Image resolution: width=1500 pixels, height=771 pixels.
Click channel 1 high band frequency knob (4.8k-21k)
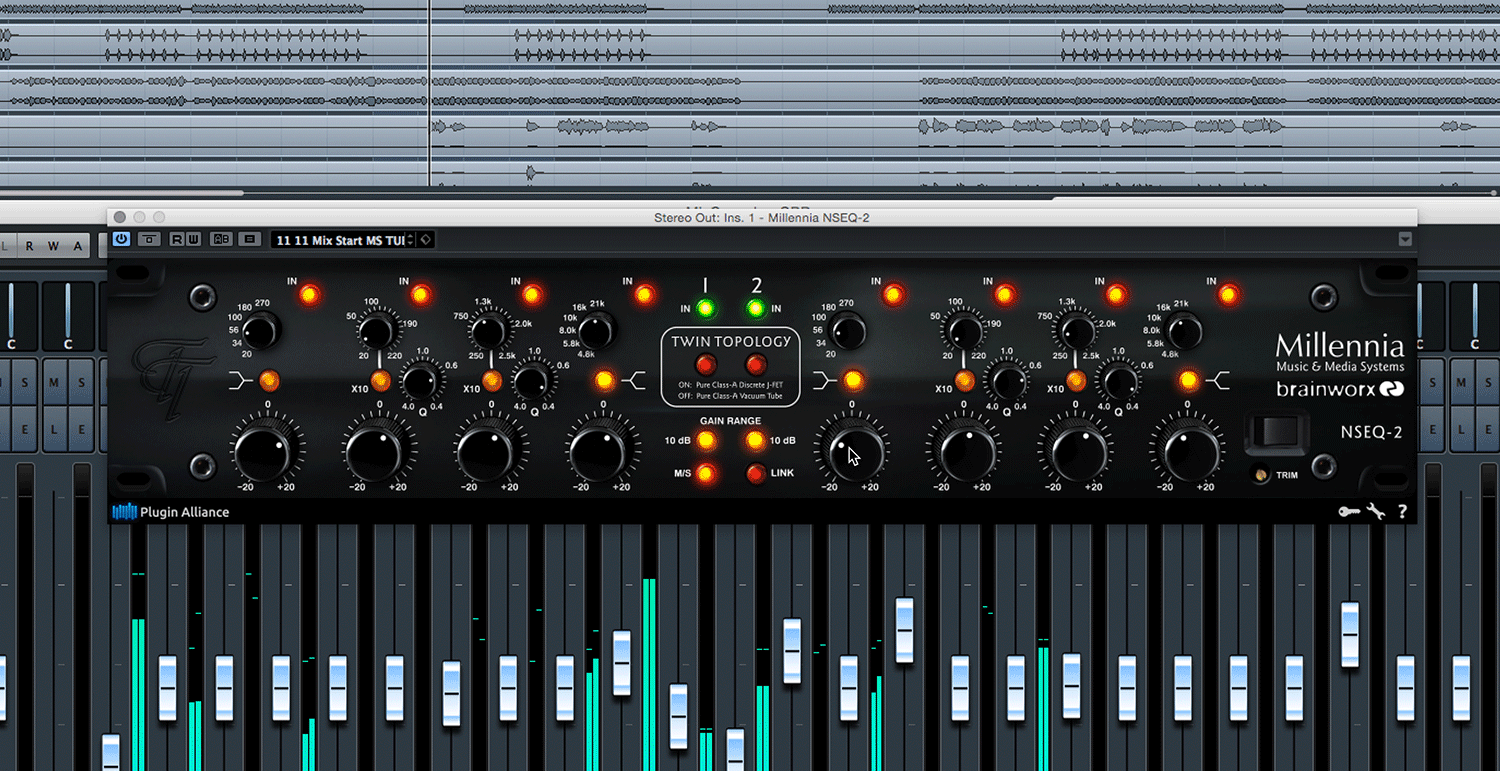tap(597, 330)
